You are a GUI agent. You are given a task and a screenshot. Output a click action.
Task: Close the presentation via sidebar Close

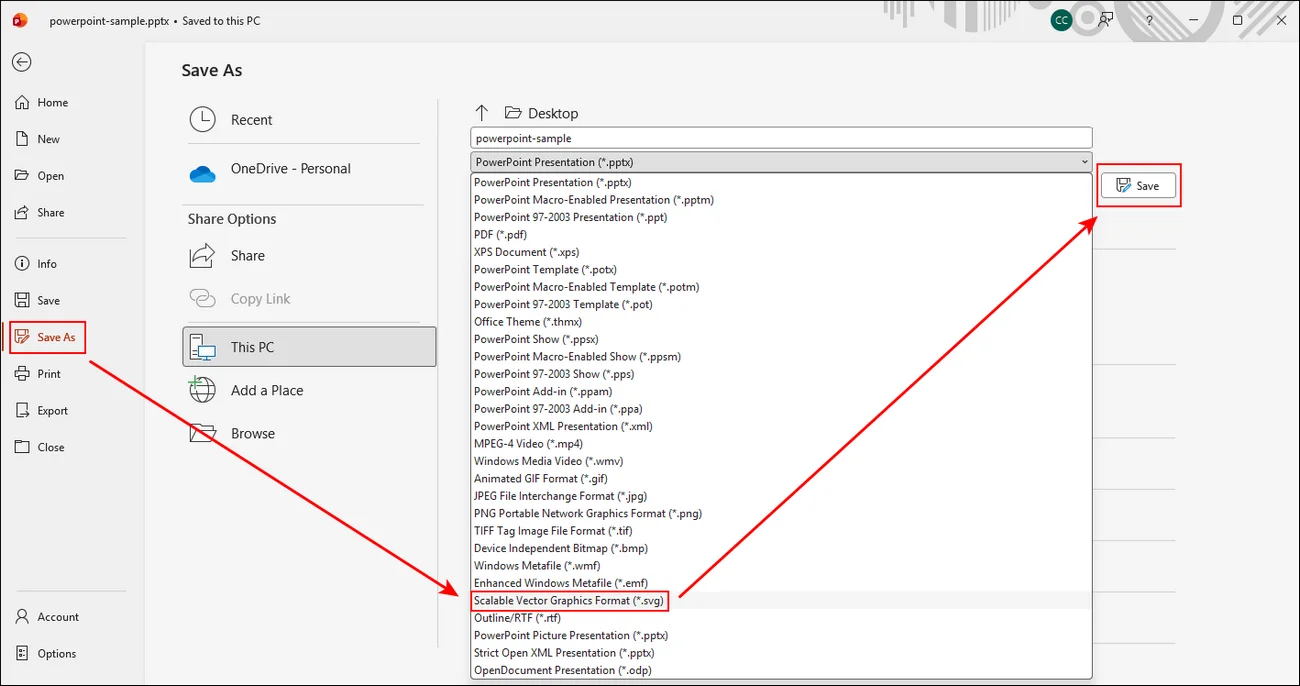pos(40,447)
